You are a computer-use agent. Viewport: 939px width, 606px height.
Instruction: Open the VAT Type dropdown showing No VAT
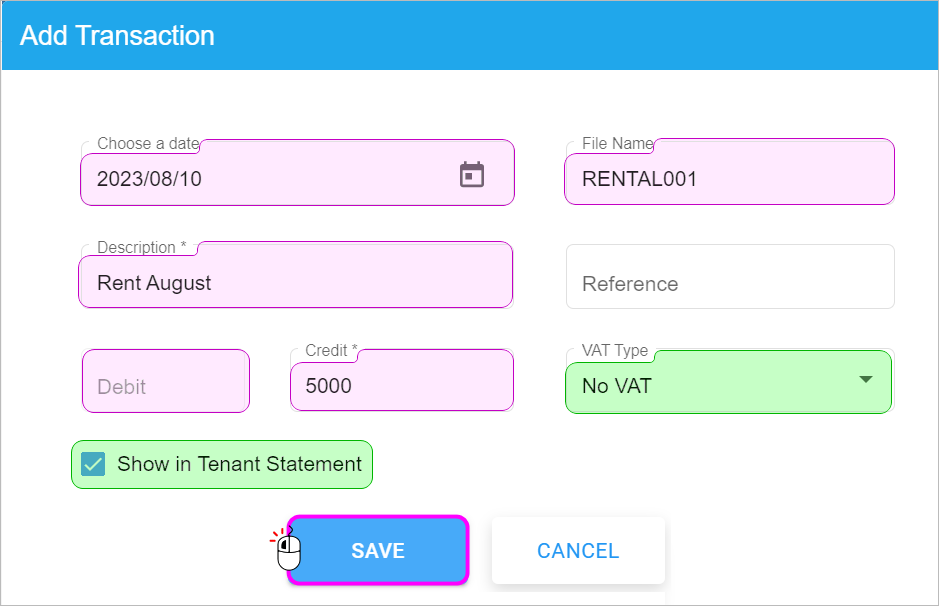710,386
